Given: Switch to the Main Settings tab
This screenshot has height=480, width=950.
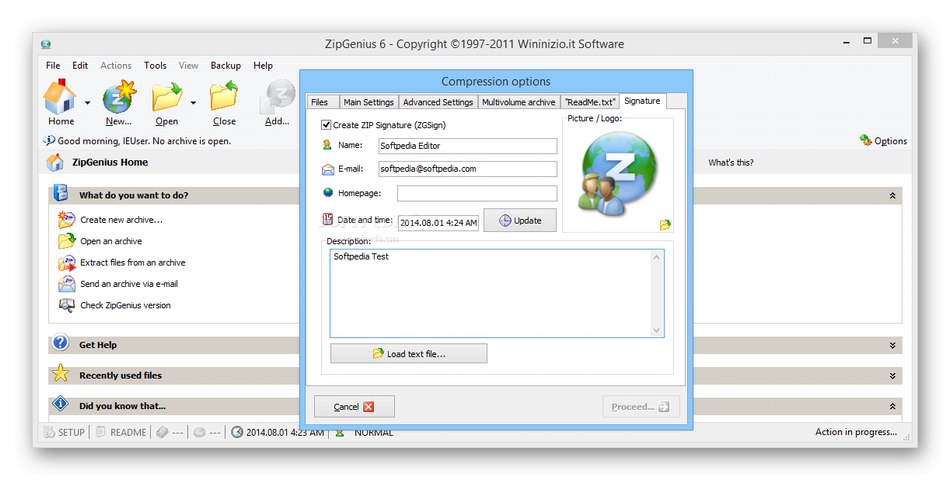Looking at the screenshot, I should 368,102.
